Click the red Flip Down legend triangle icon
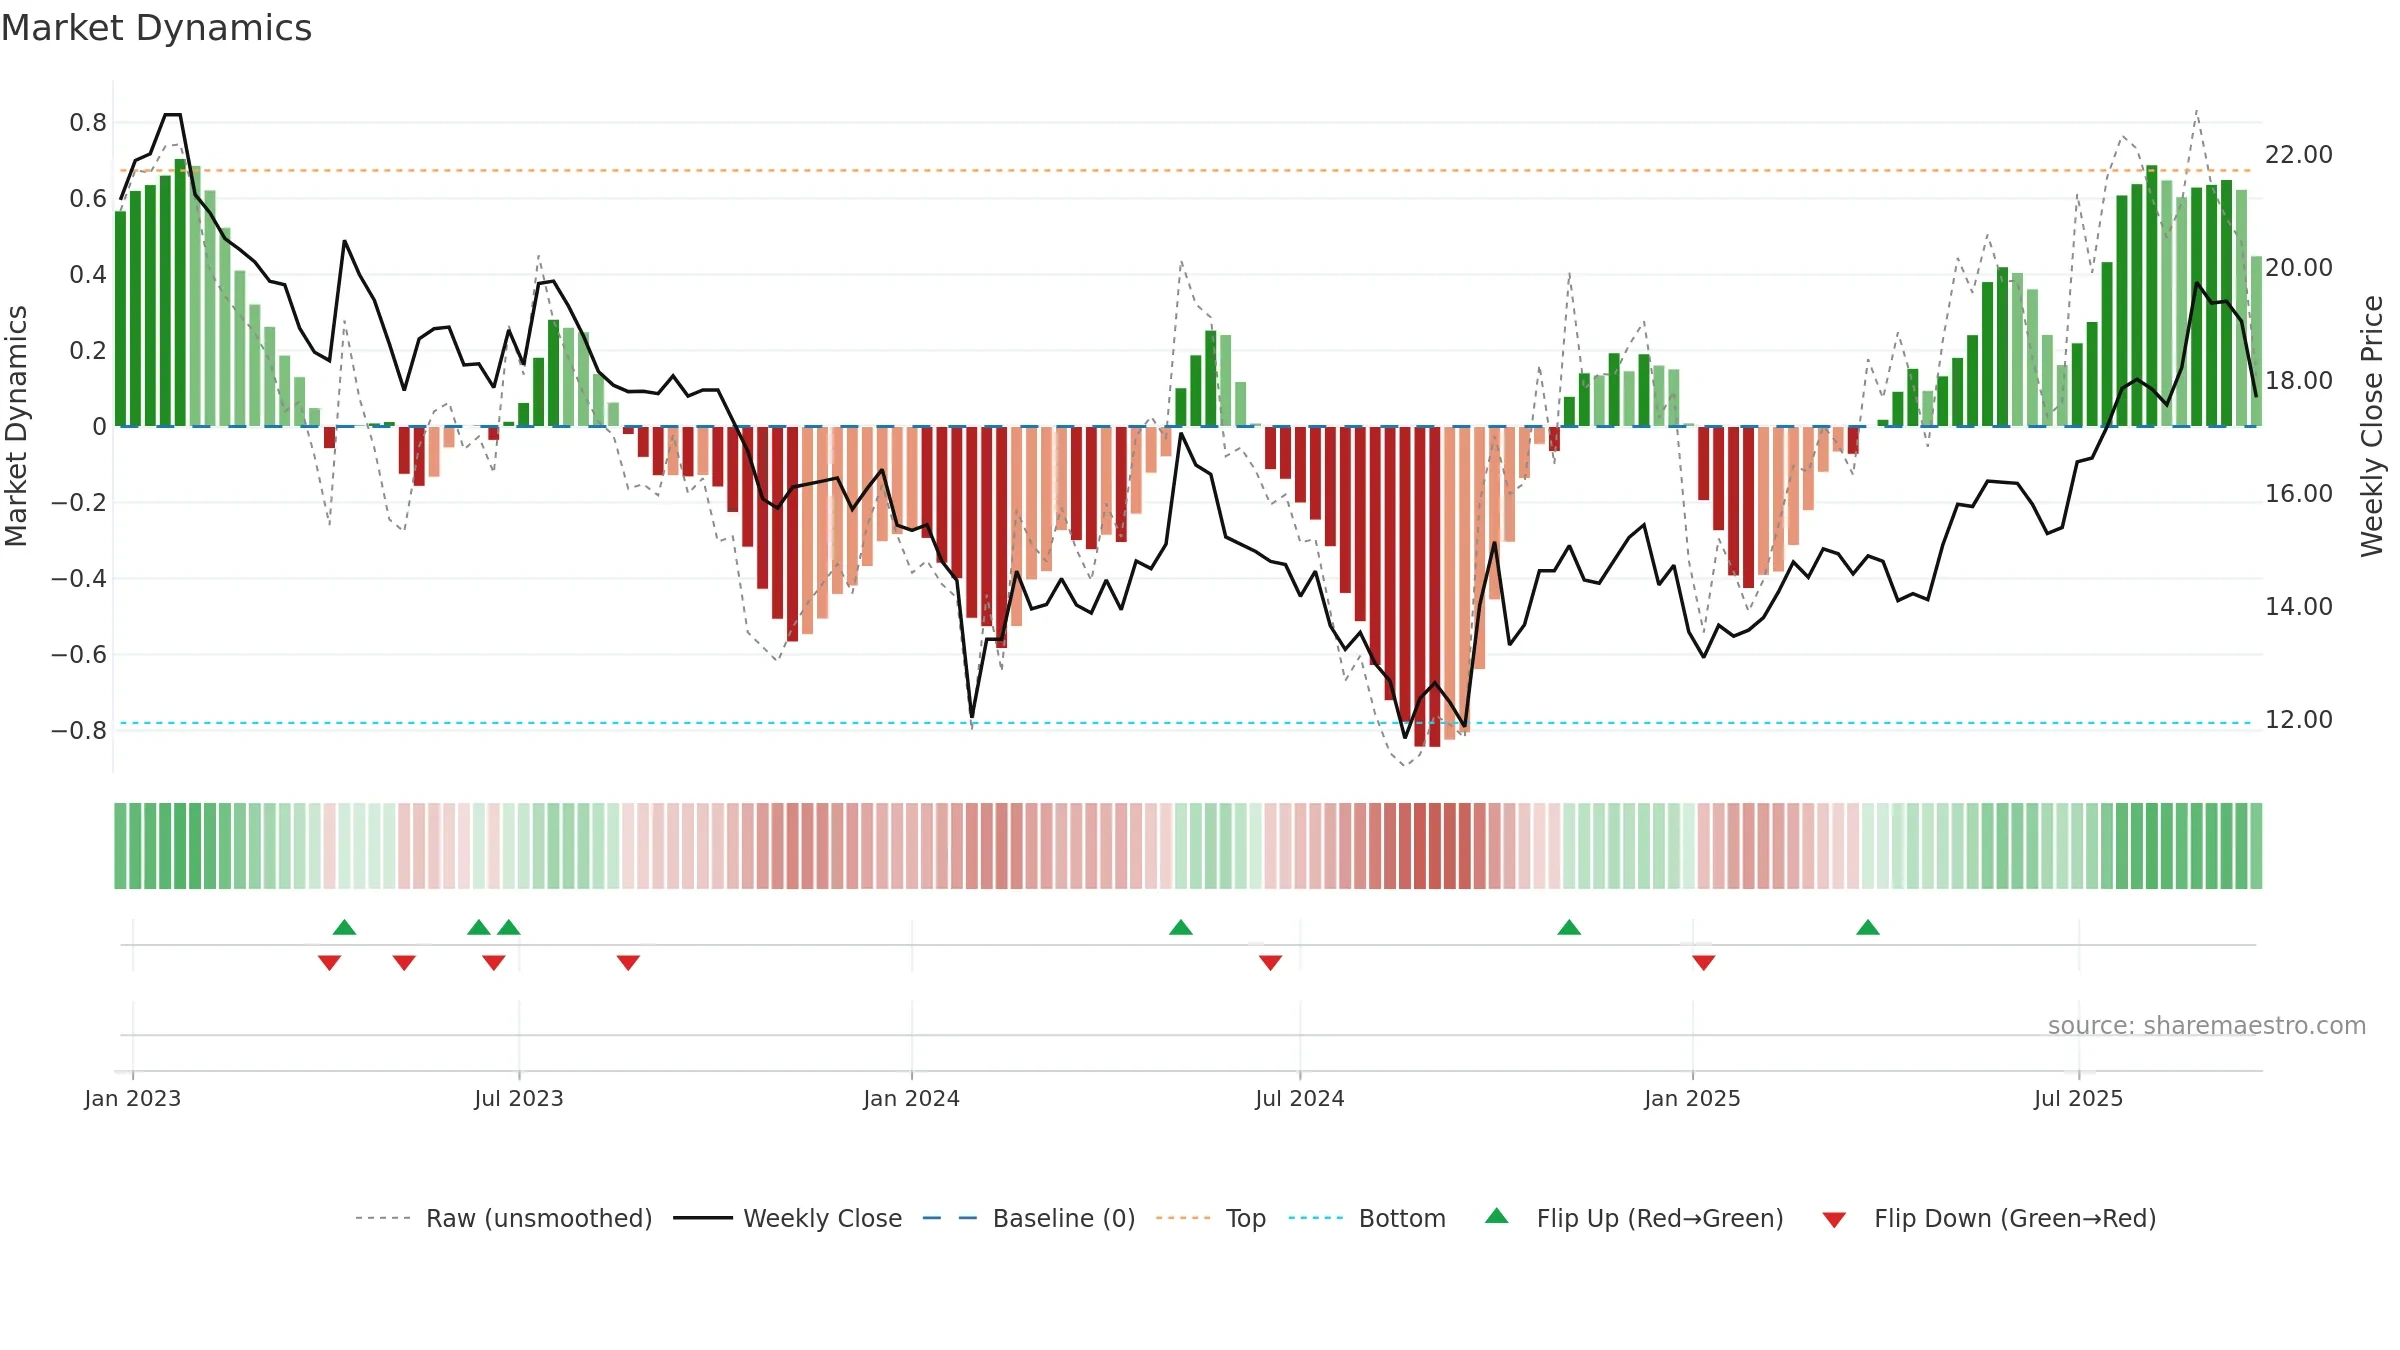The height and width of the screenshot is (1350, 2400). click(x=1834, y=1220)
